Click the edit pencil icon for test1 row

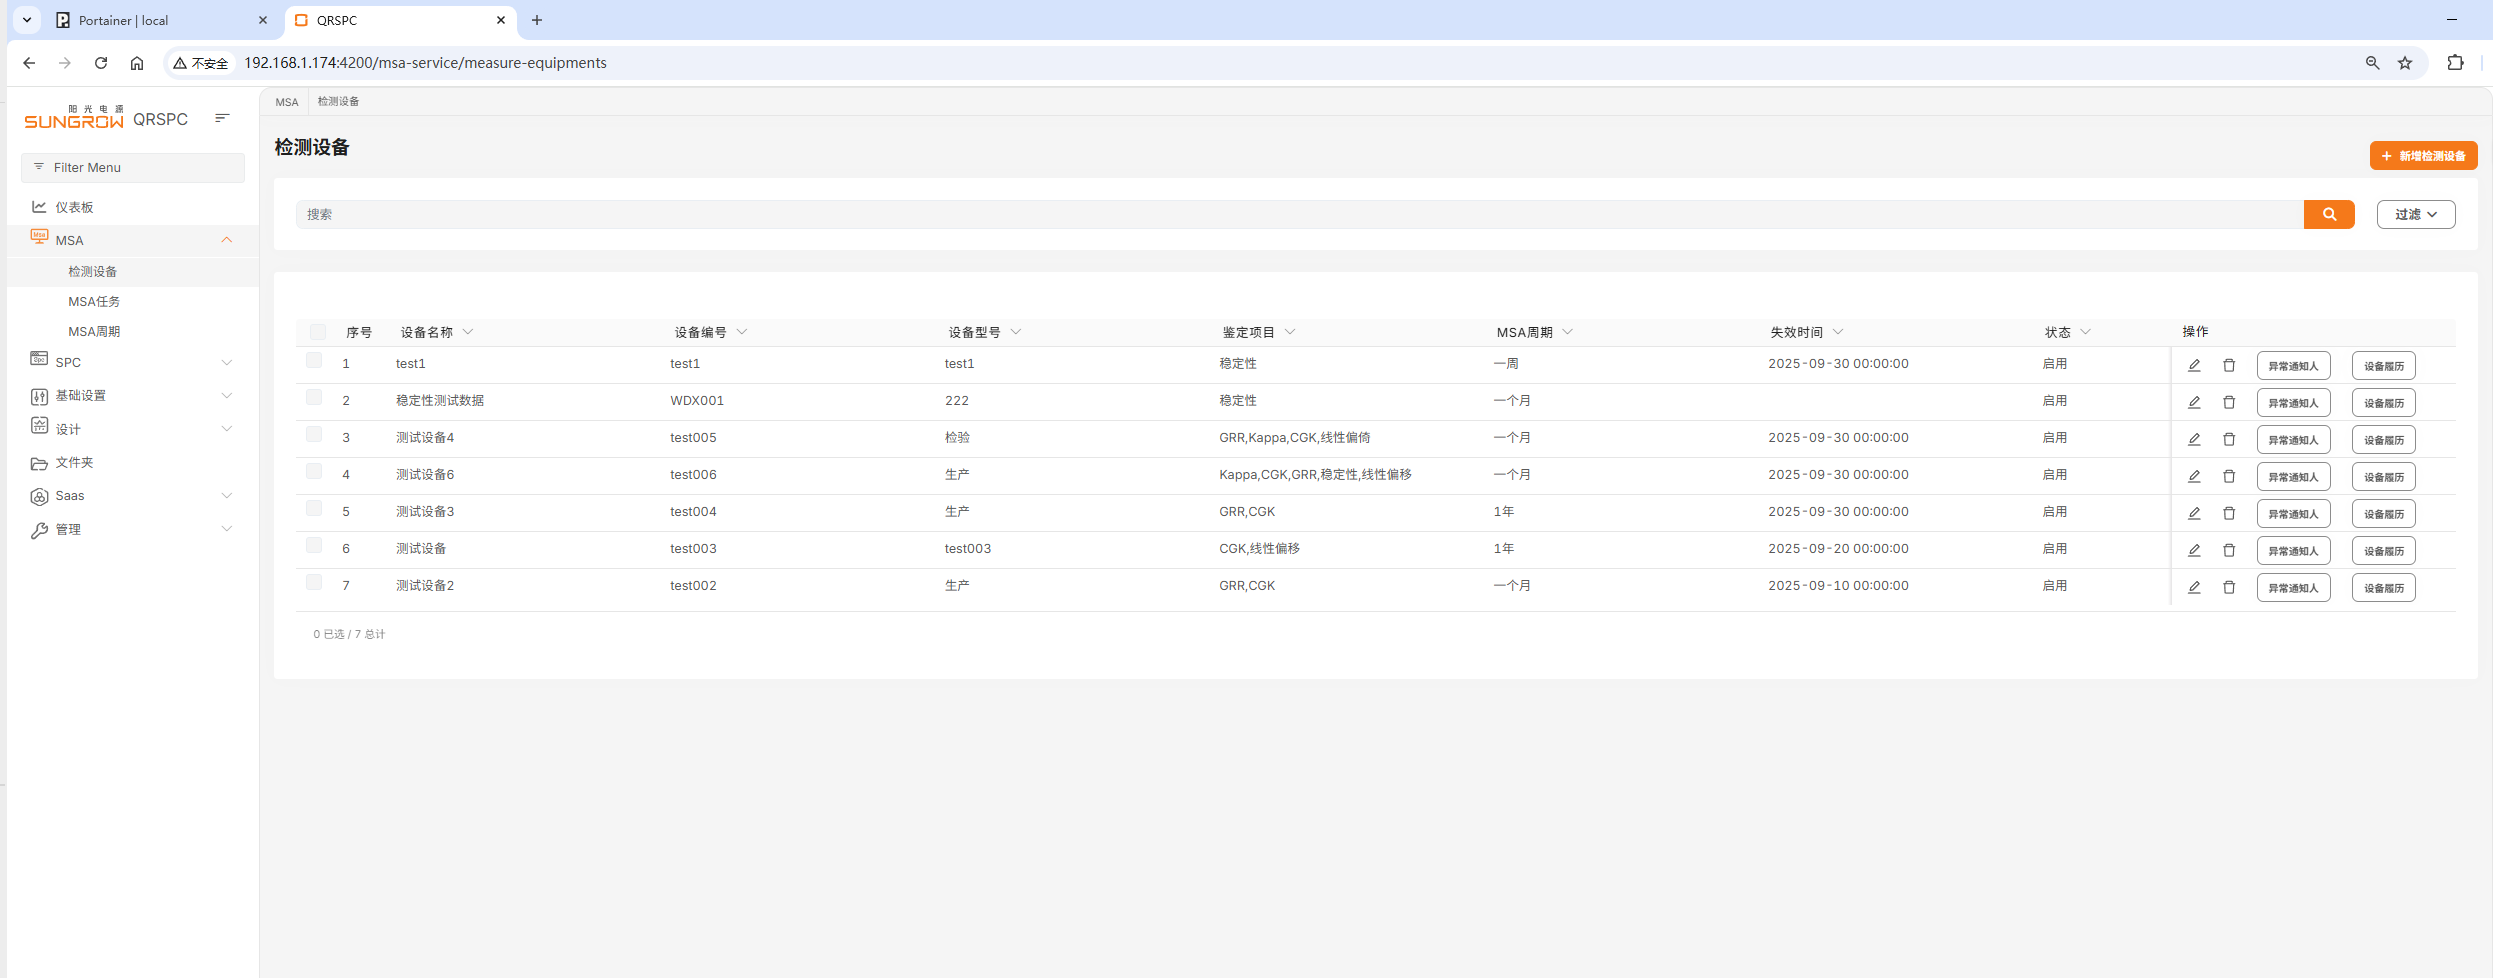click(2194, 366)
